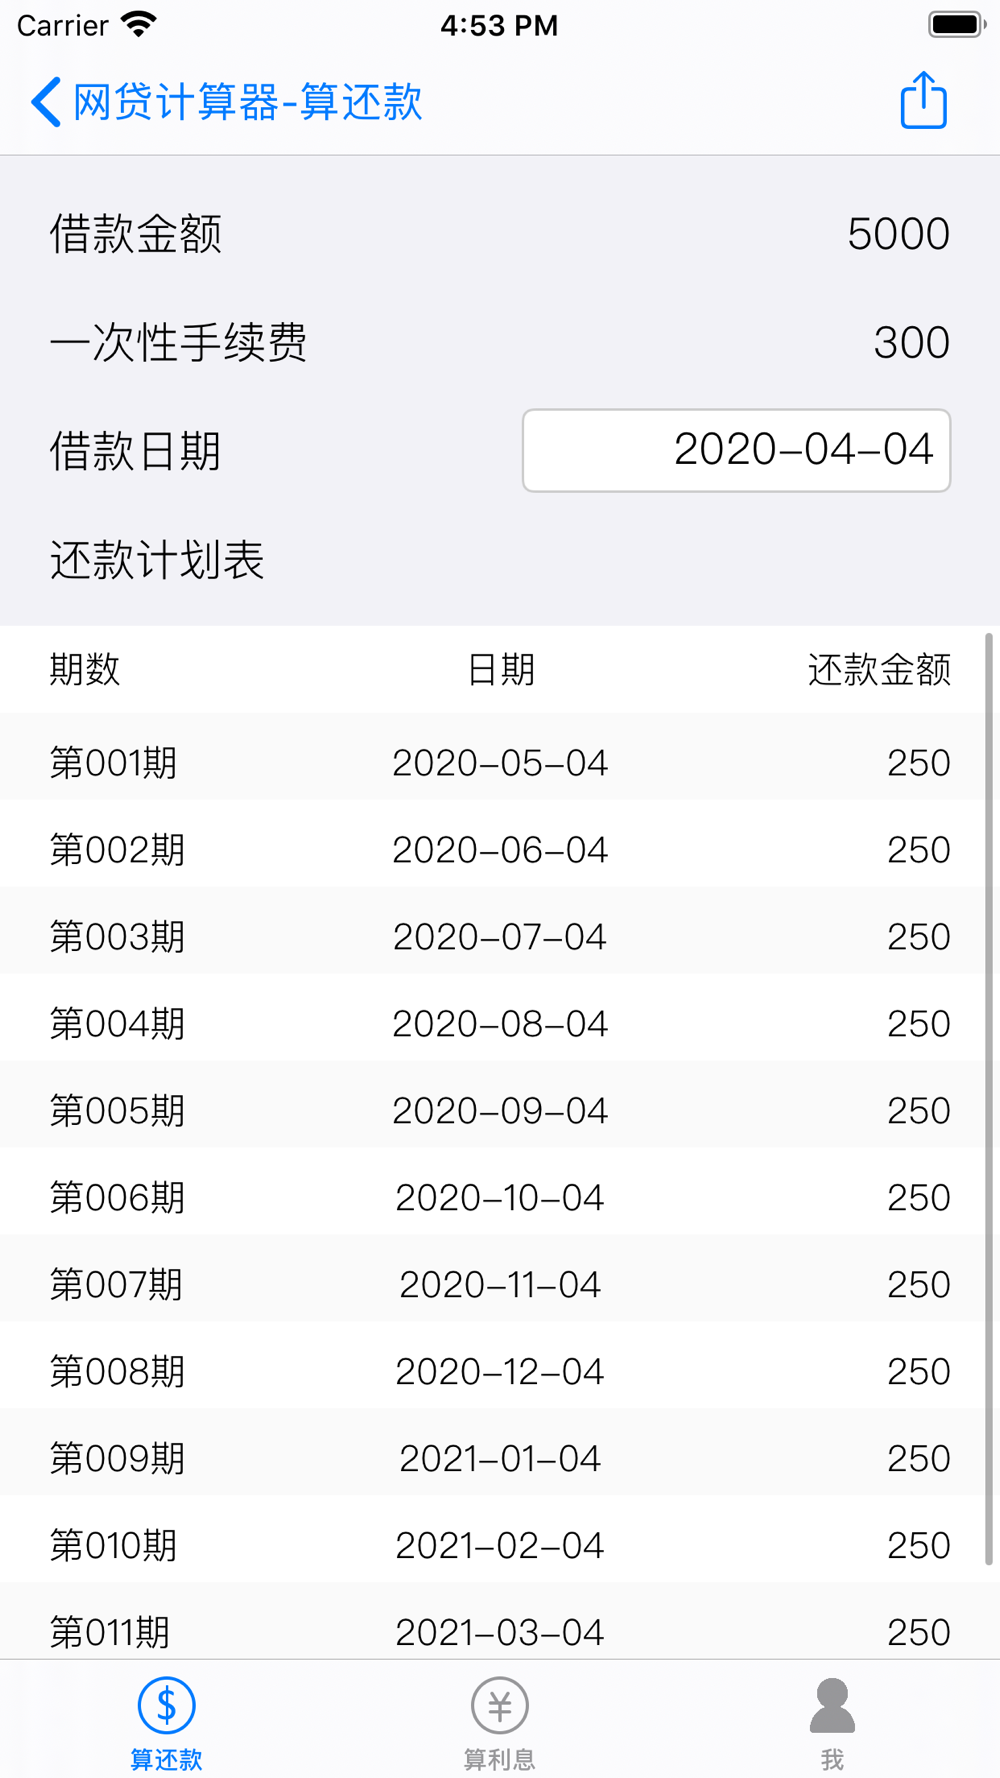Tap the share icon in navigation bar
Image resolution: width=1000 pixels, height=1778 pixels.
pos(923,101)
